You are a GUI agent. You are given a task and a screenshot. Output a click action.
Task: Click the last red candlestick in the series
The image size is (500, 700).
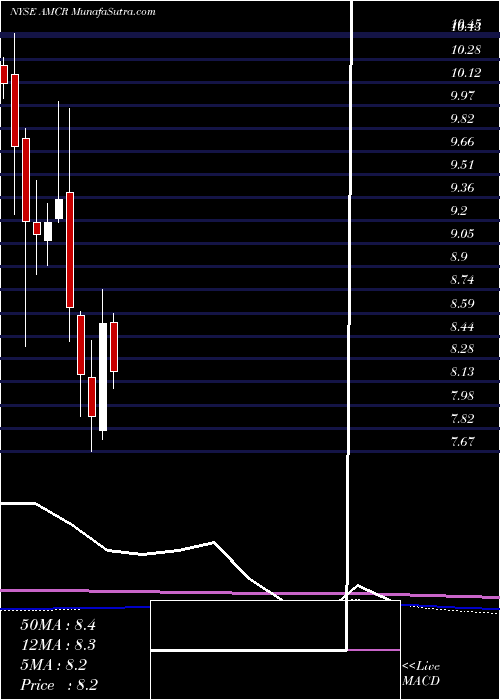[x=114, y=347]
